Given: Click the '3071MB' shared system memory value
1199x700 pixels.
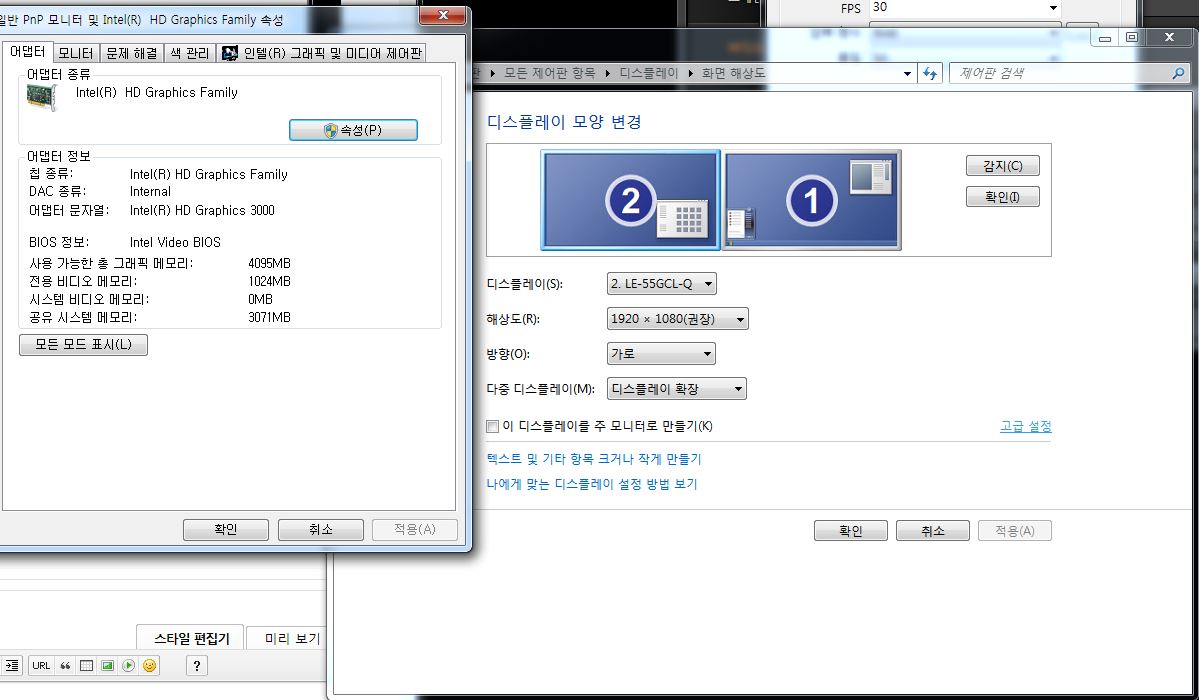Looking at the screenshot, I should 269,317.
